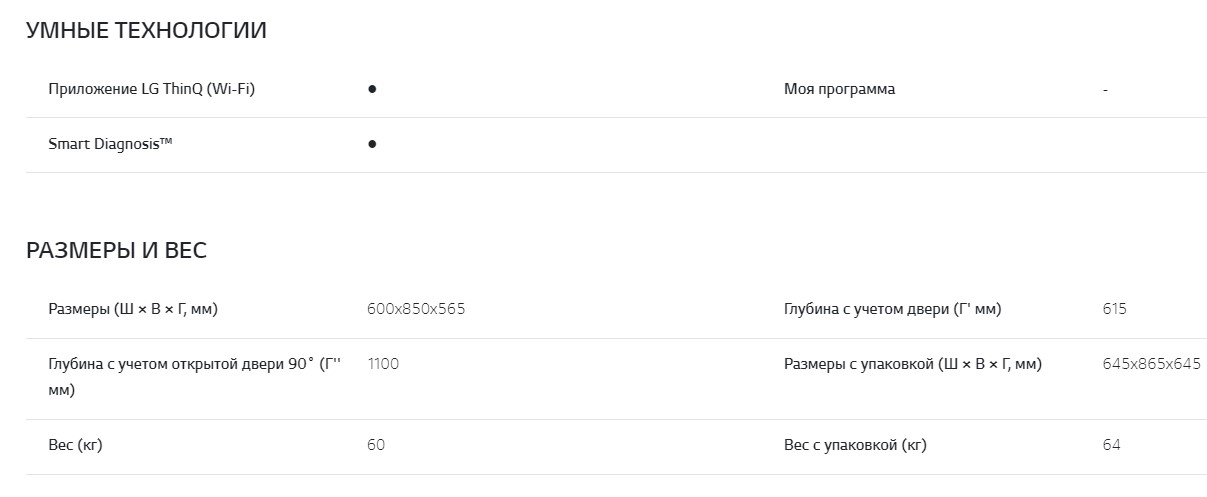Select the Моя программа label
1207x497 pixels.
[839, 89]
